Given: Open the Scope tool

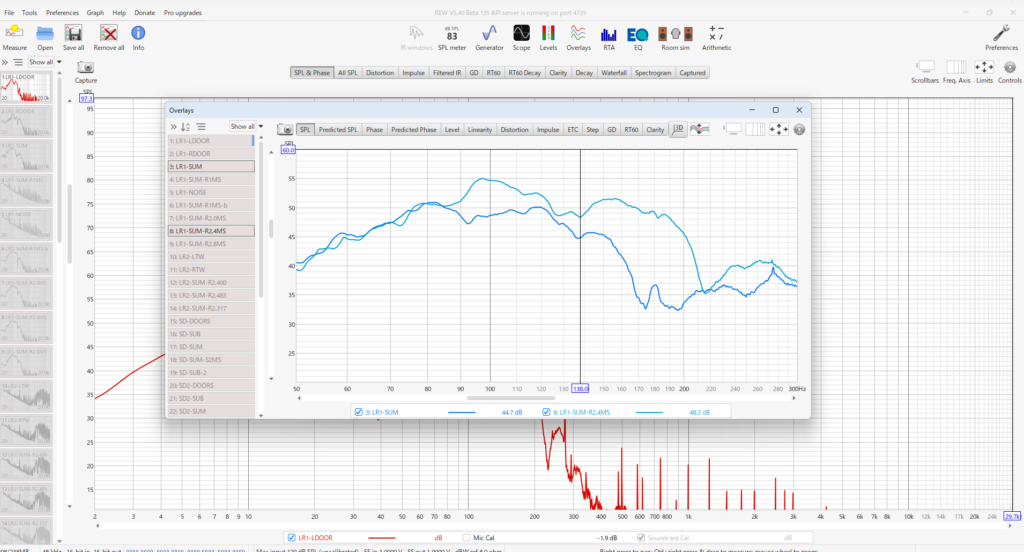Looking at the screenshot, I should coord(521,38).
